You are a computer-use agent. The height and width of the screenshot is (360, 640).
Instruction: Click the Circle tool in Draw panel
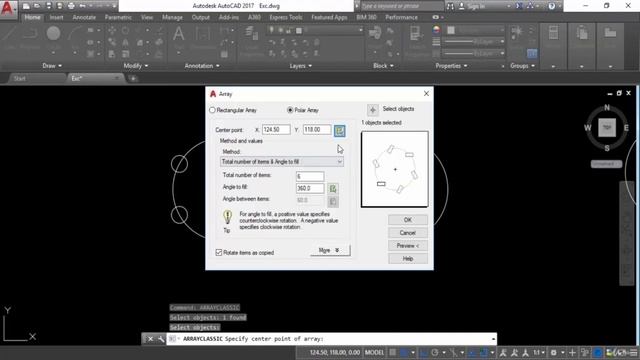click(53, 33)
